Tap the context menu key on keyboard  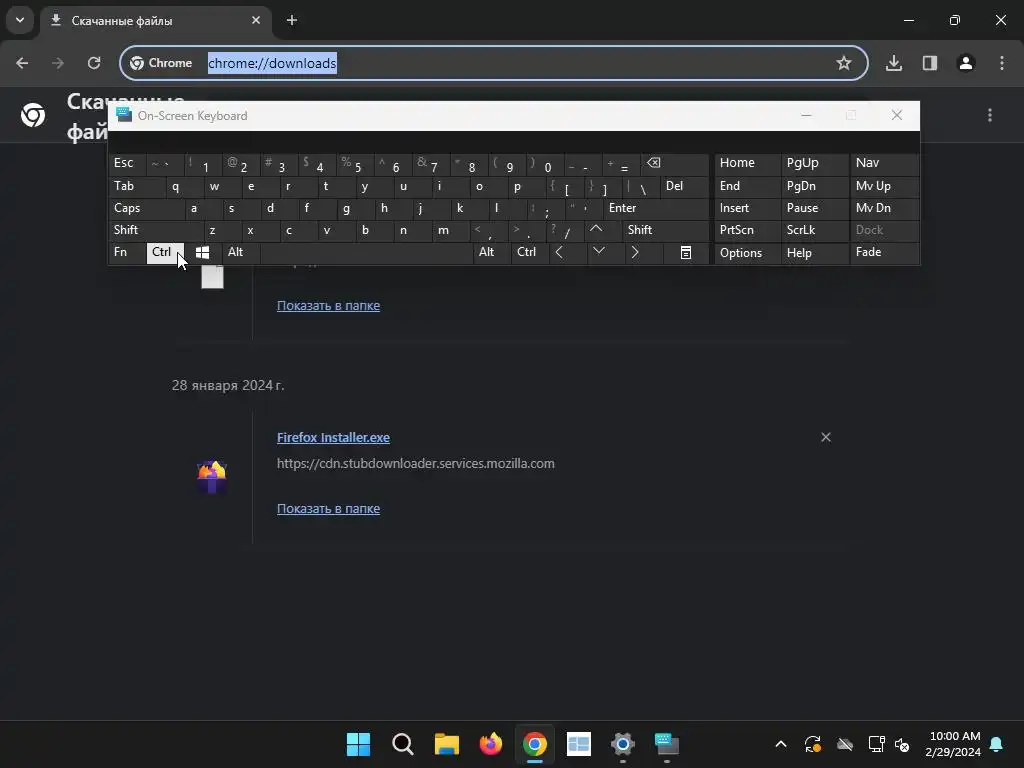[686, 253]
